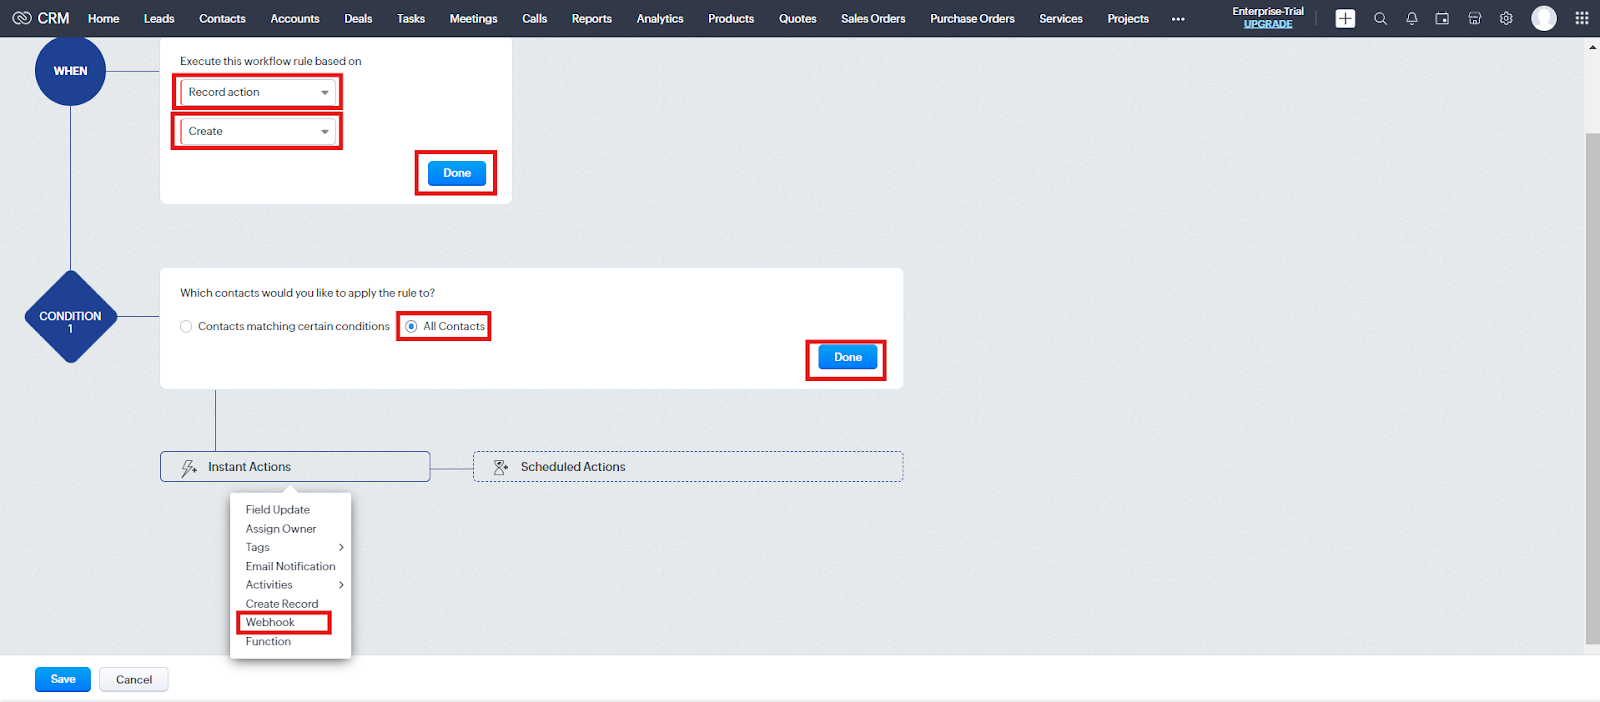This screenshot has width=1600, height=702.
Task: Go to the Meetings tab
Action: (x=473, y=19)
